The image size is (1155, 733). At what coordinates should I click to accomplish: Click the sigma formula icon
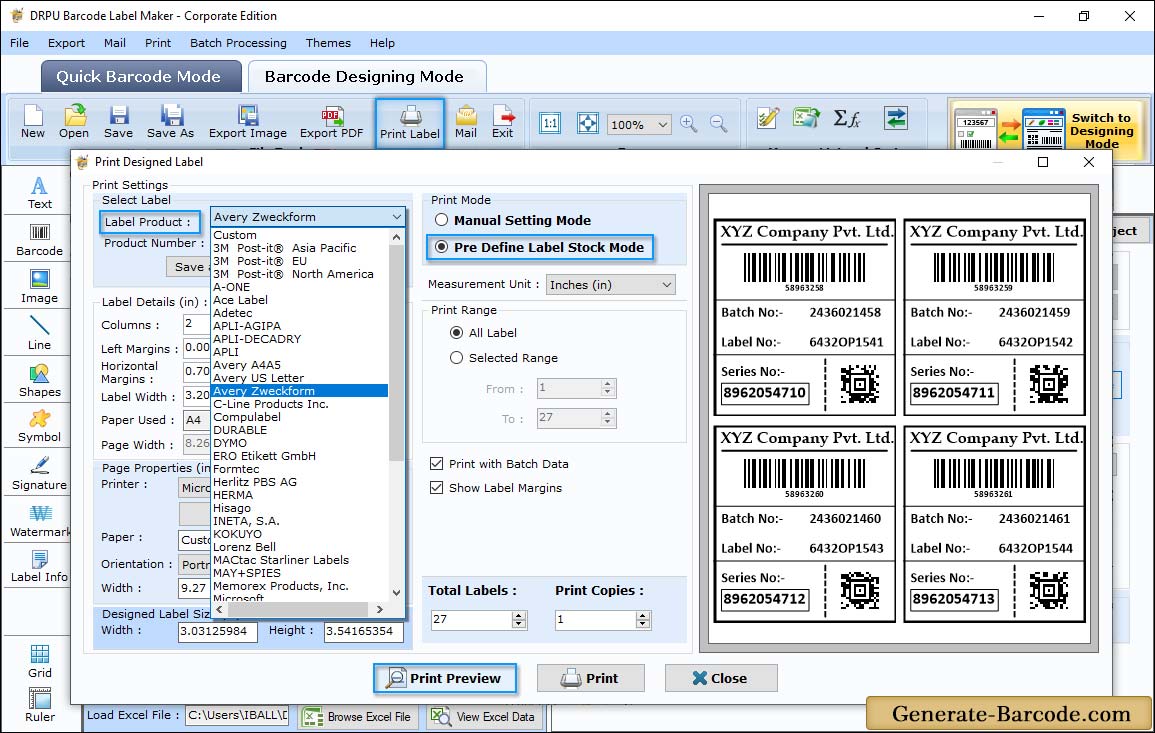point(846,118)
